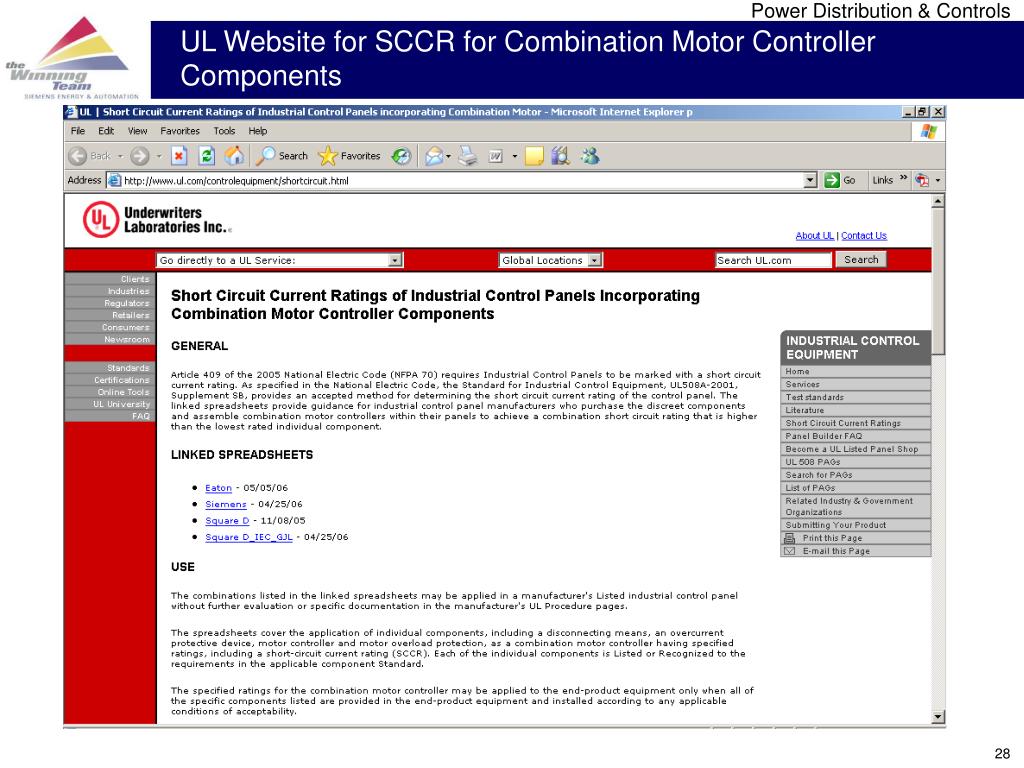Click the Research books icon
Viewport: 1024px width, 768px height.
pos(561,156)
